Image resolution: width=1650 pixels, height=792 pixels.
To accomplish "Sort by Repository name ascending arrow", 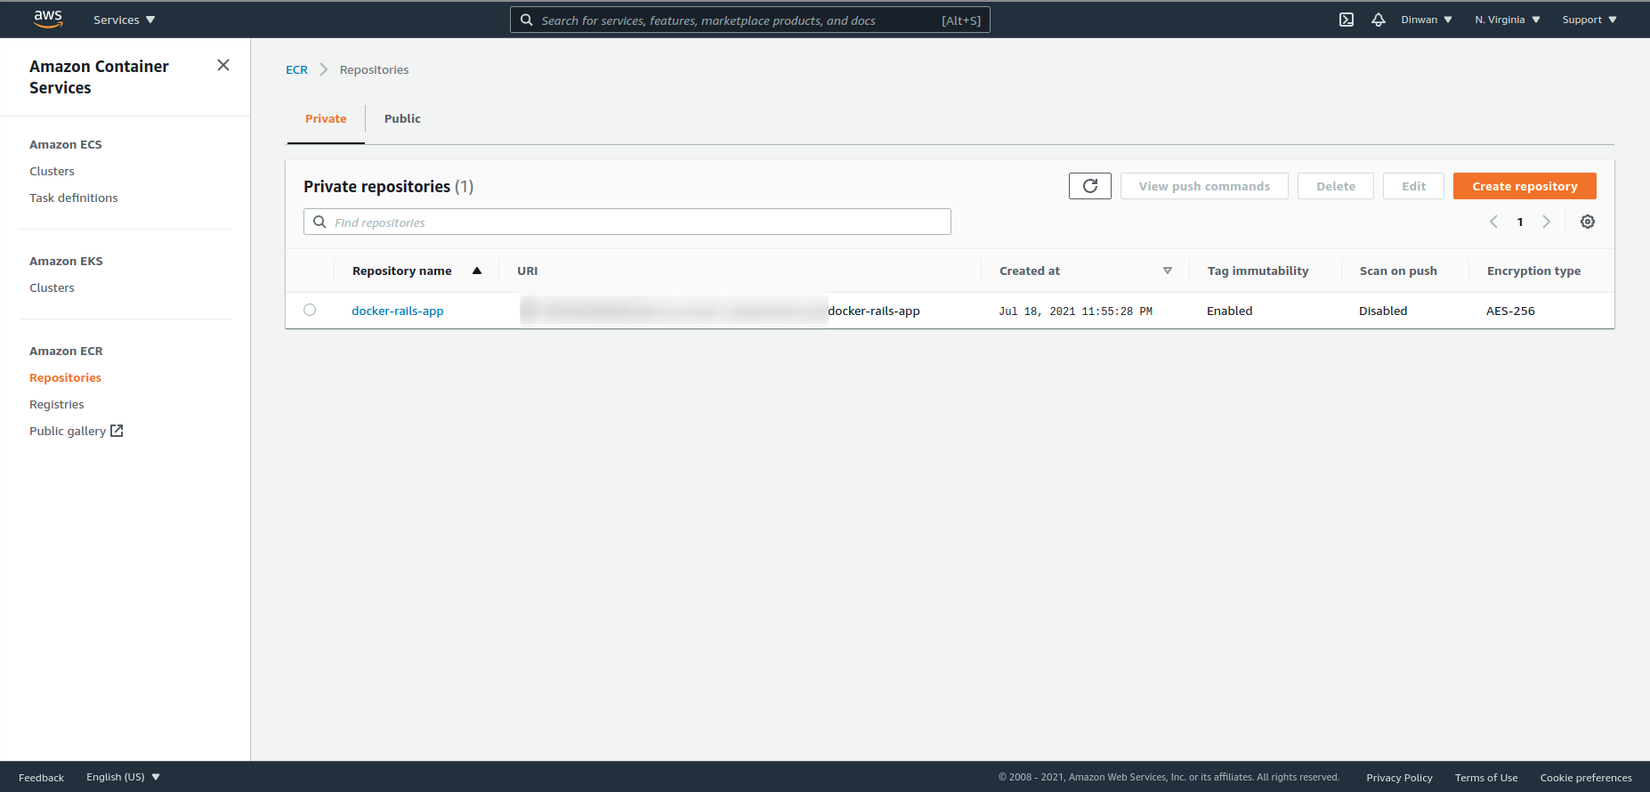I will coord(477,271).
